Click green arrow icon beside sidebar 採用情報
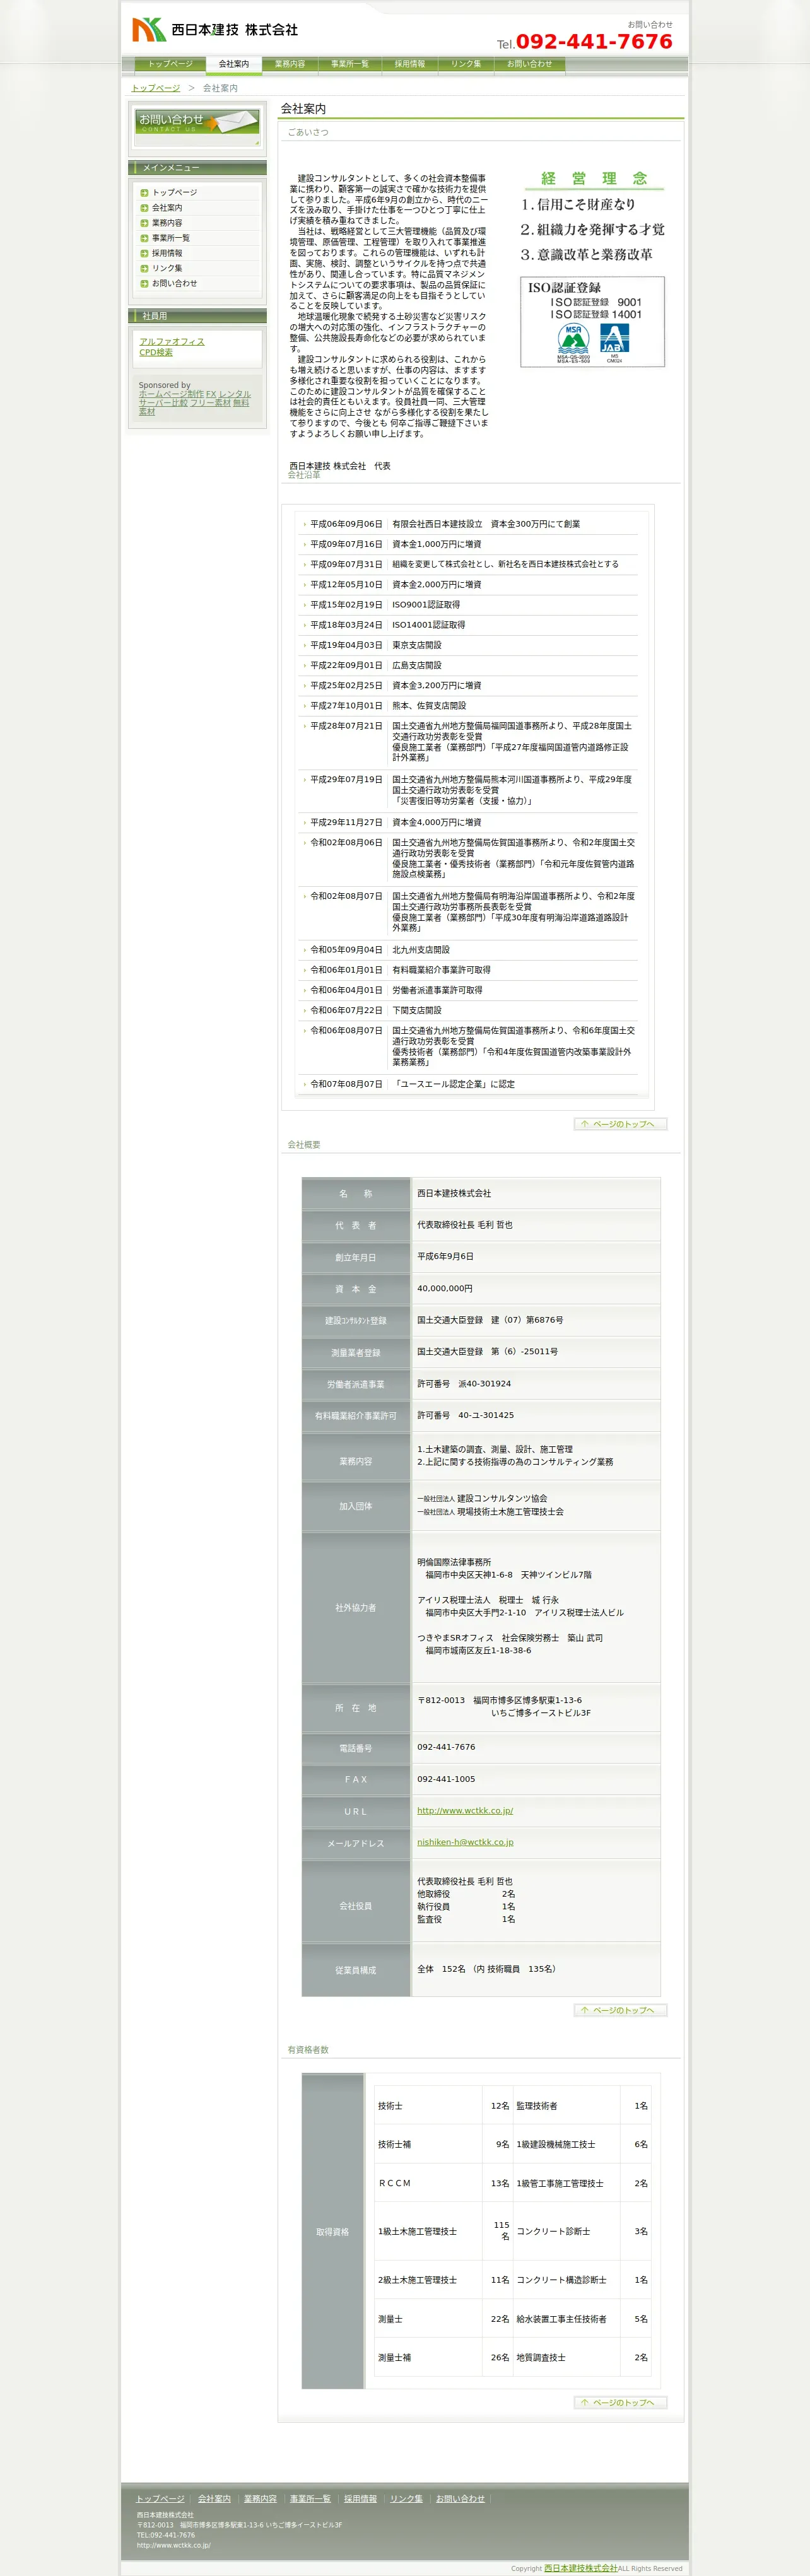Viewport: 810px width, 2576px height. [x=144, y=253]
